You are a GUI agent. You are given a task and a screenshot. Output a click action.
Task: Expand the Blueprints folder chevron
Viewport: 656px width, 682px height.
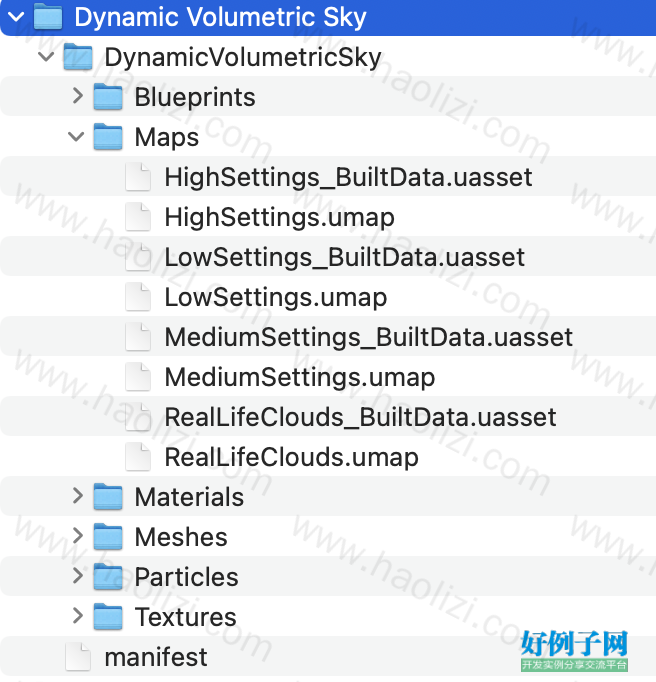tap(77, 96)
